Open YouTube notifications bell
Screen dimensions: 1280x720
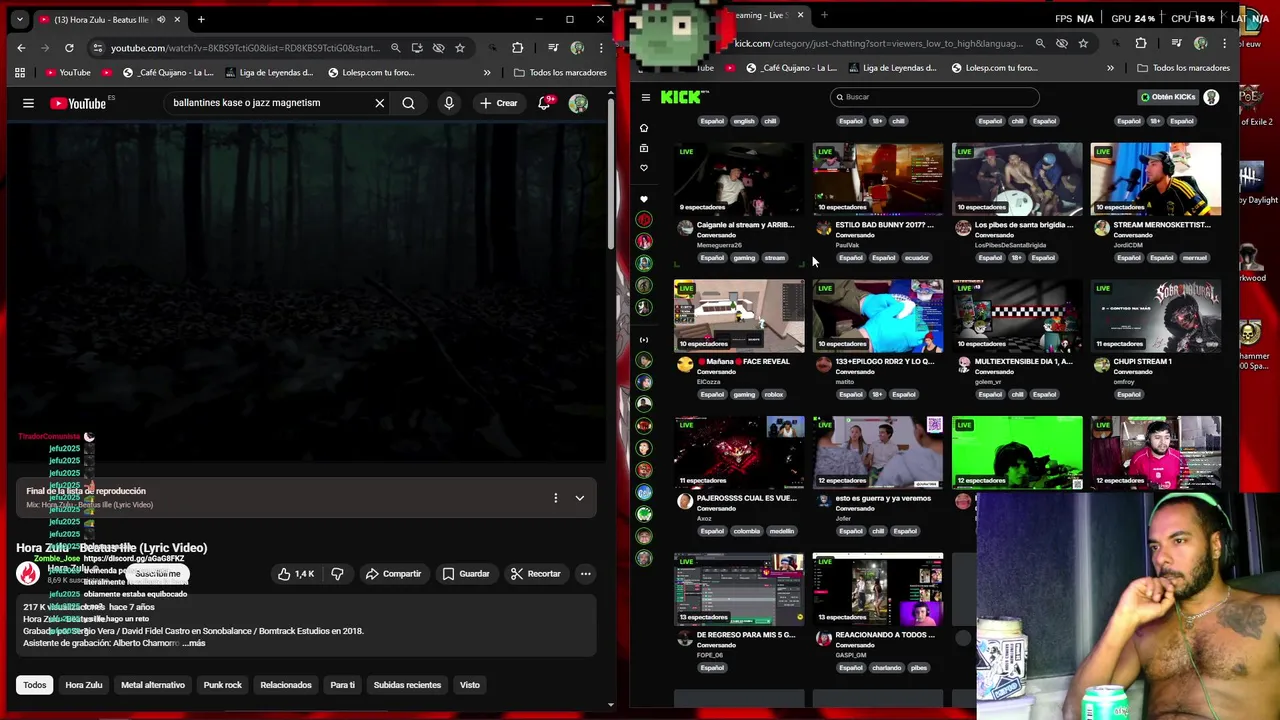pyautogui.click(x=545, y=103)
